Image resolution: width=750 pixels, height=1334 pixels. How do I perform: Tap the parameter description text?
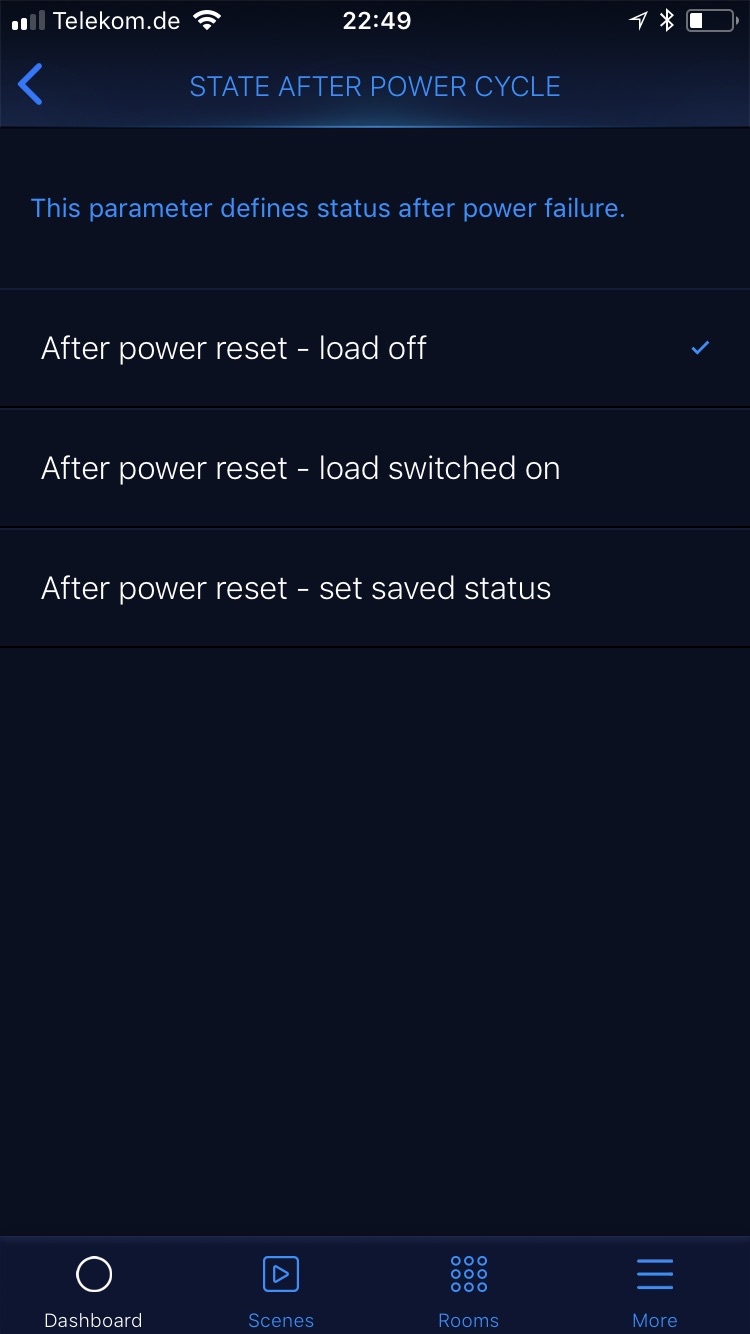pos(328,208)
